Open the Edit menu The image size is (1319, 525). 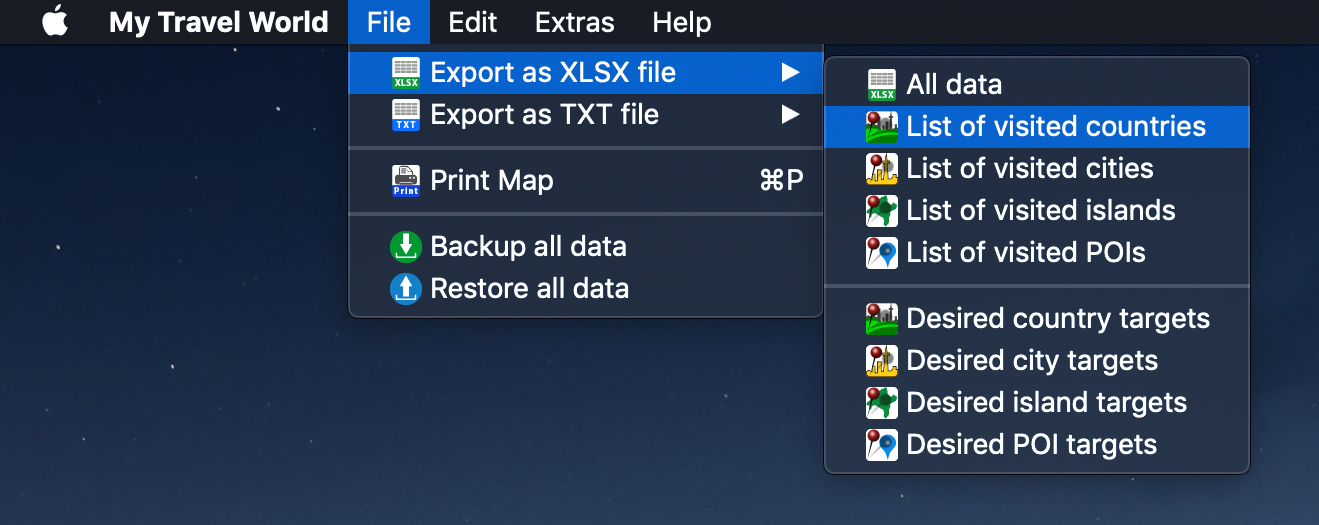[473, 22]
